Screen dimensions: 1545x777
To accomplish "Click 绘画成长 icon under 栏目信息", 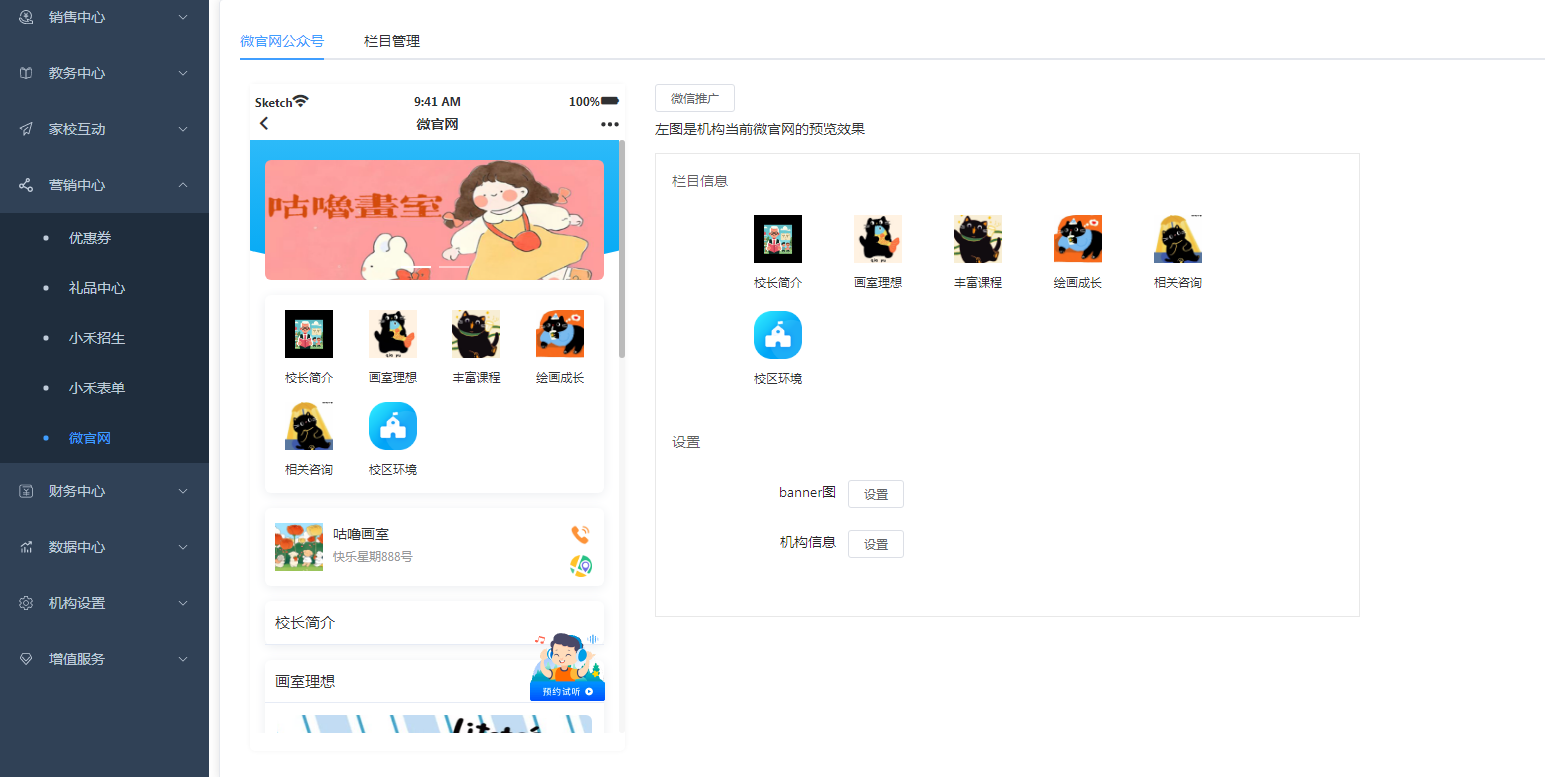I will click(x=1078, y=239).
